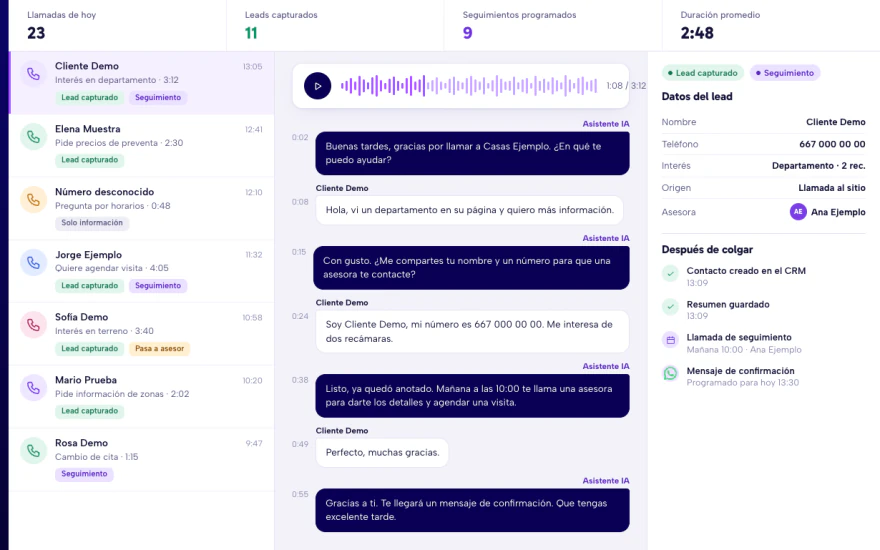Screen dimensions: 880x550
Task: Click Lead capturado tag under Cliente Demo in list
Action: coord(90,98)
